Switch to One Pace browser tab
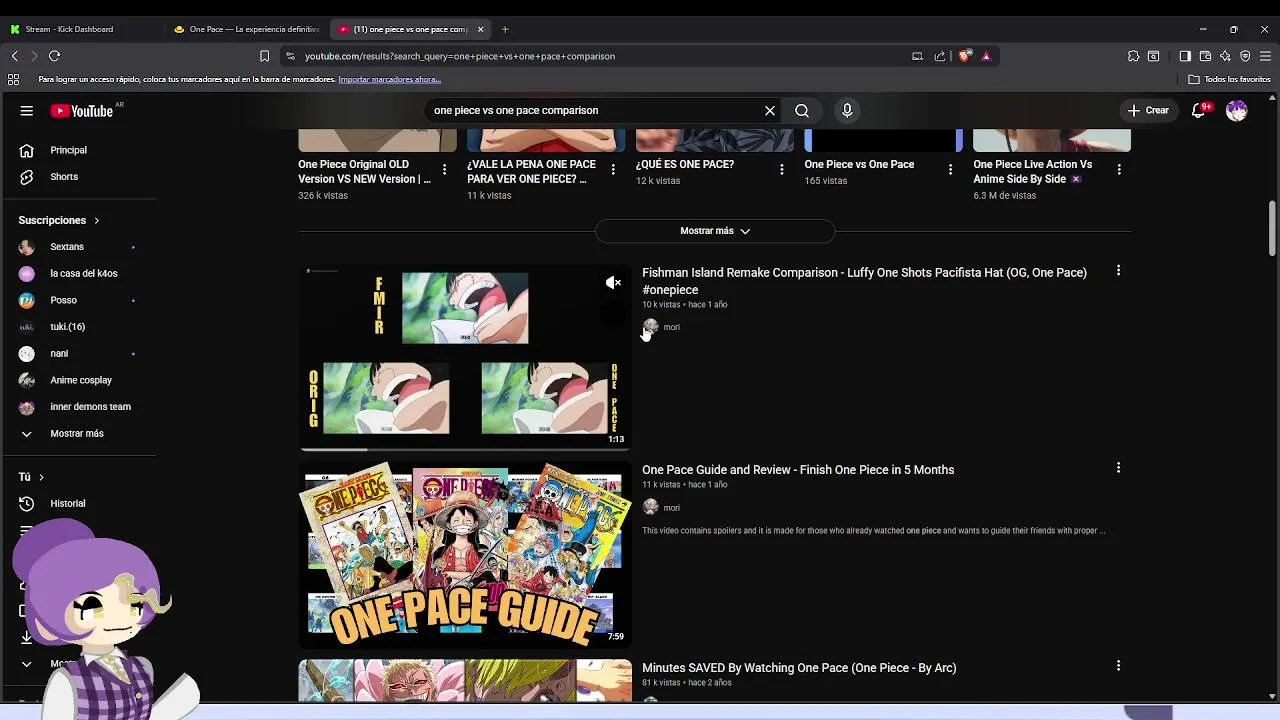 pos(245,29)
